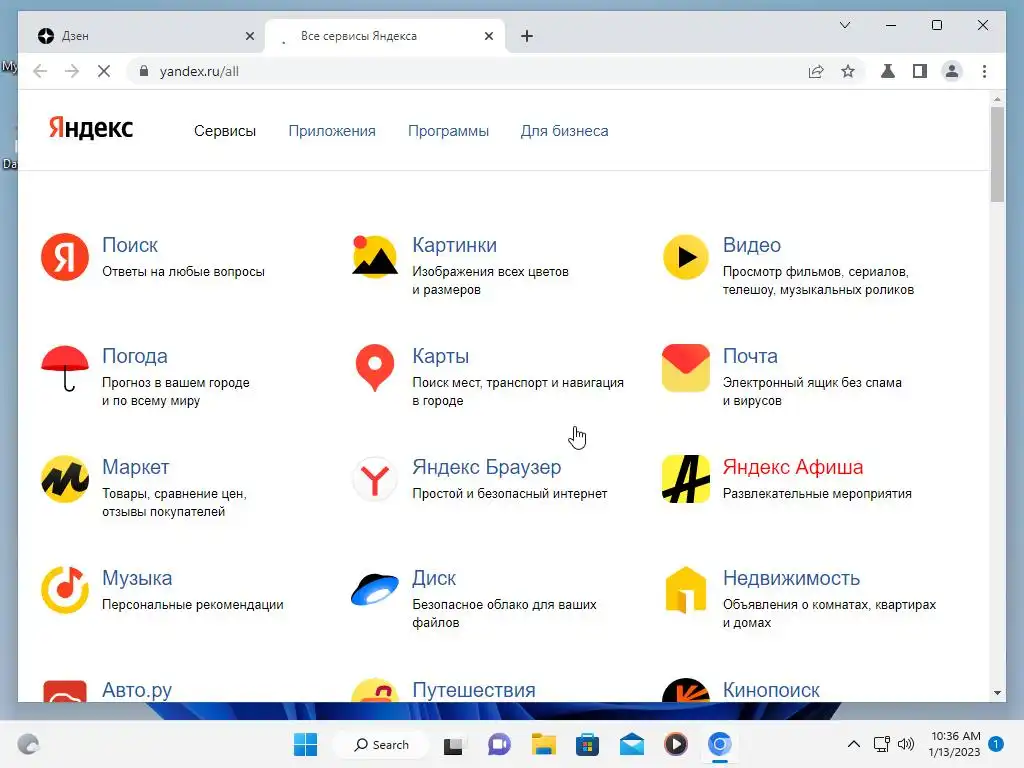Click the scrollbar down arrow

(x=997, y=693)
